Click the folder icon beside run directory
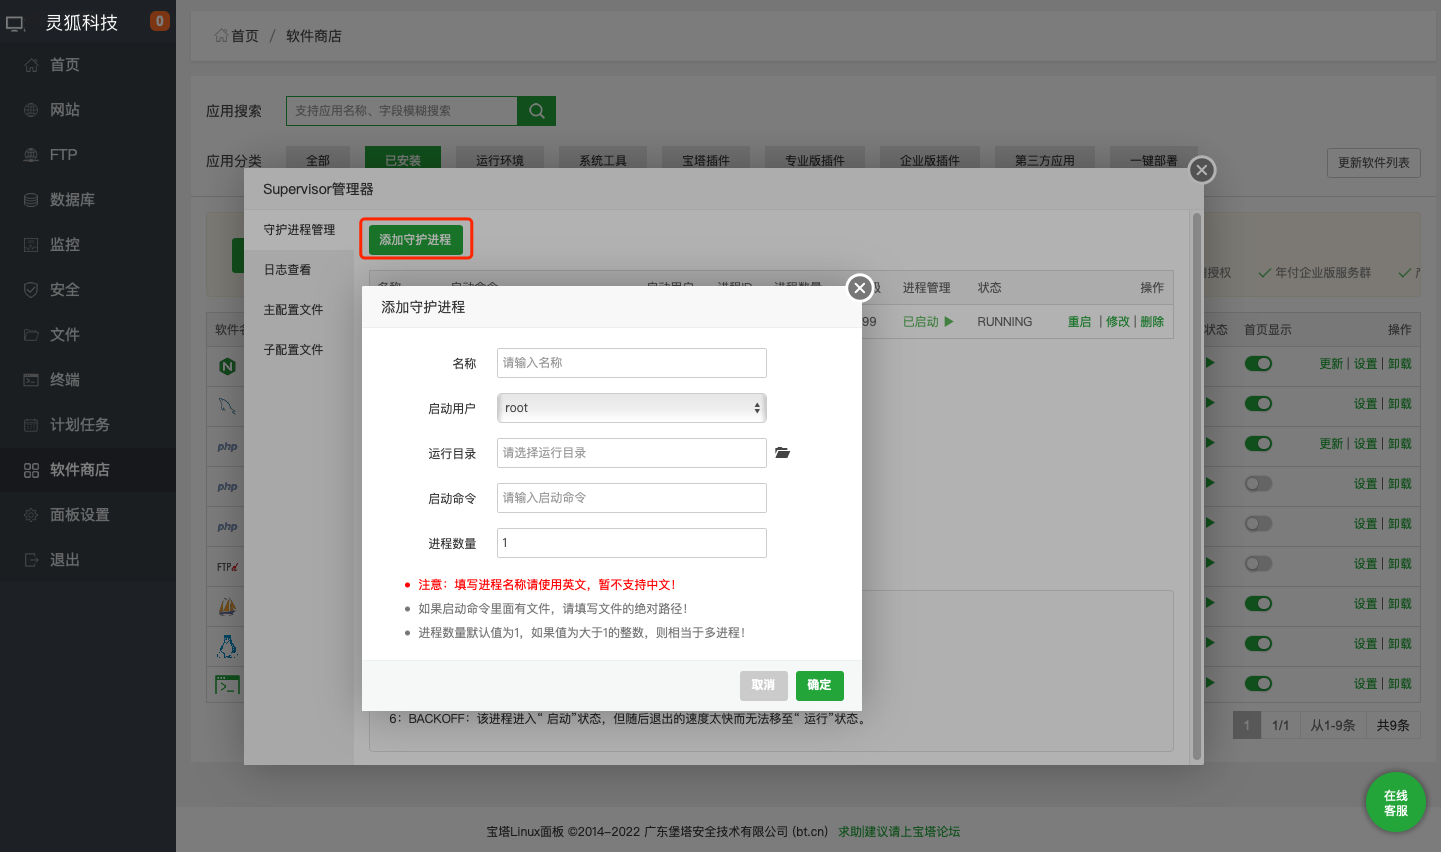The height and width of the screenshot is (852, 1441). [782, 453]
